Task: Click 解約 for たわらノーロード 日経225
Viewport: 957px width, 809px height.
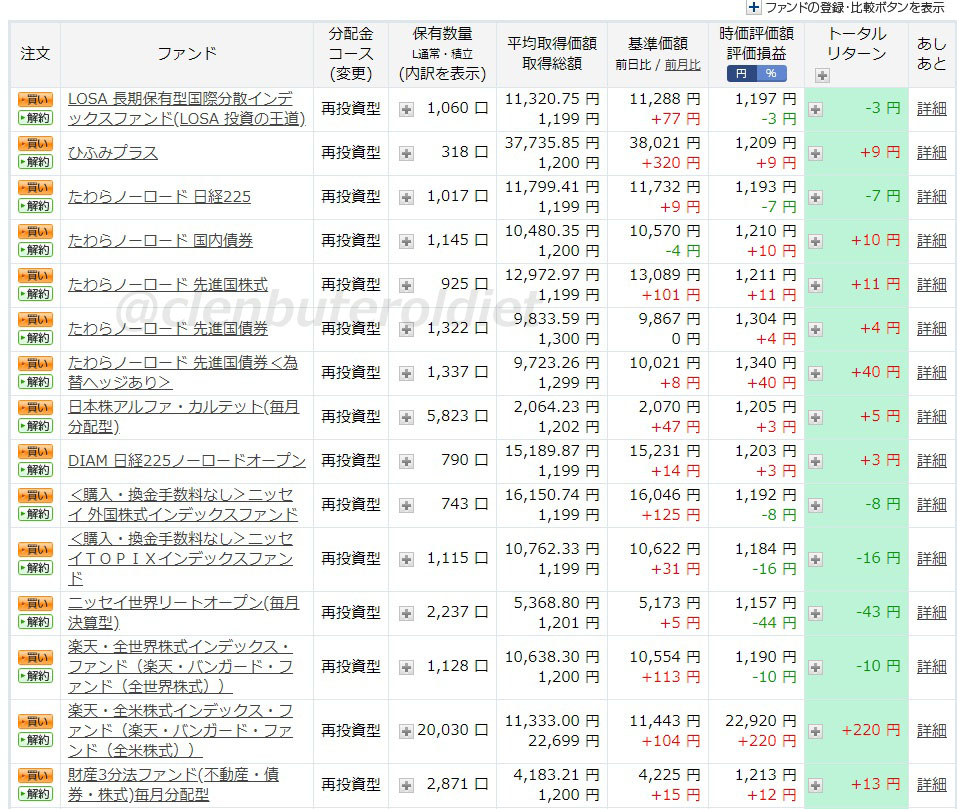Action: pyautogui.click(x=35, y=206)
